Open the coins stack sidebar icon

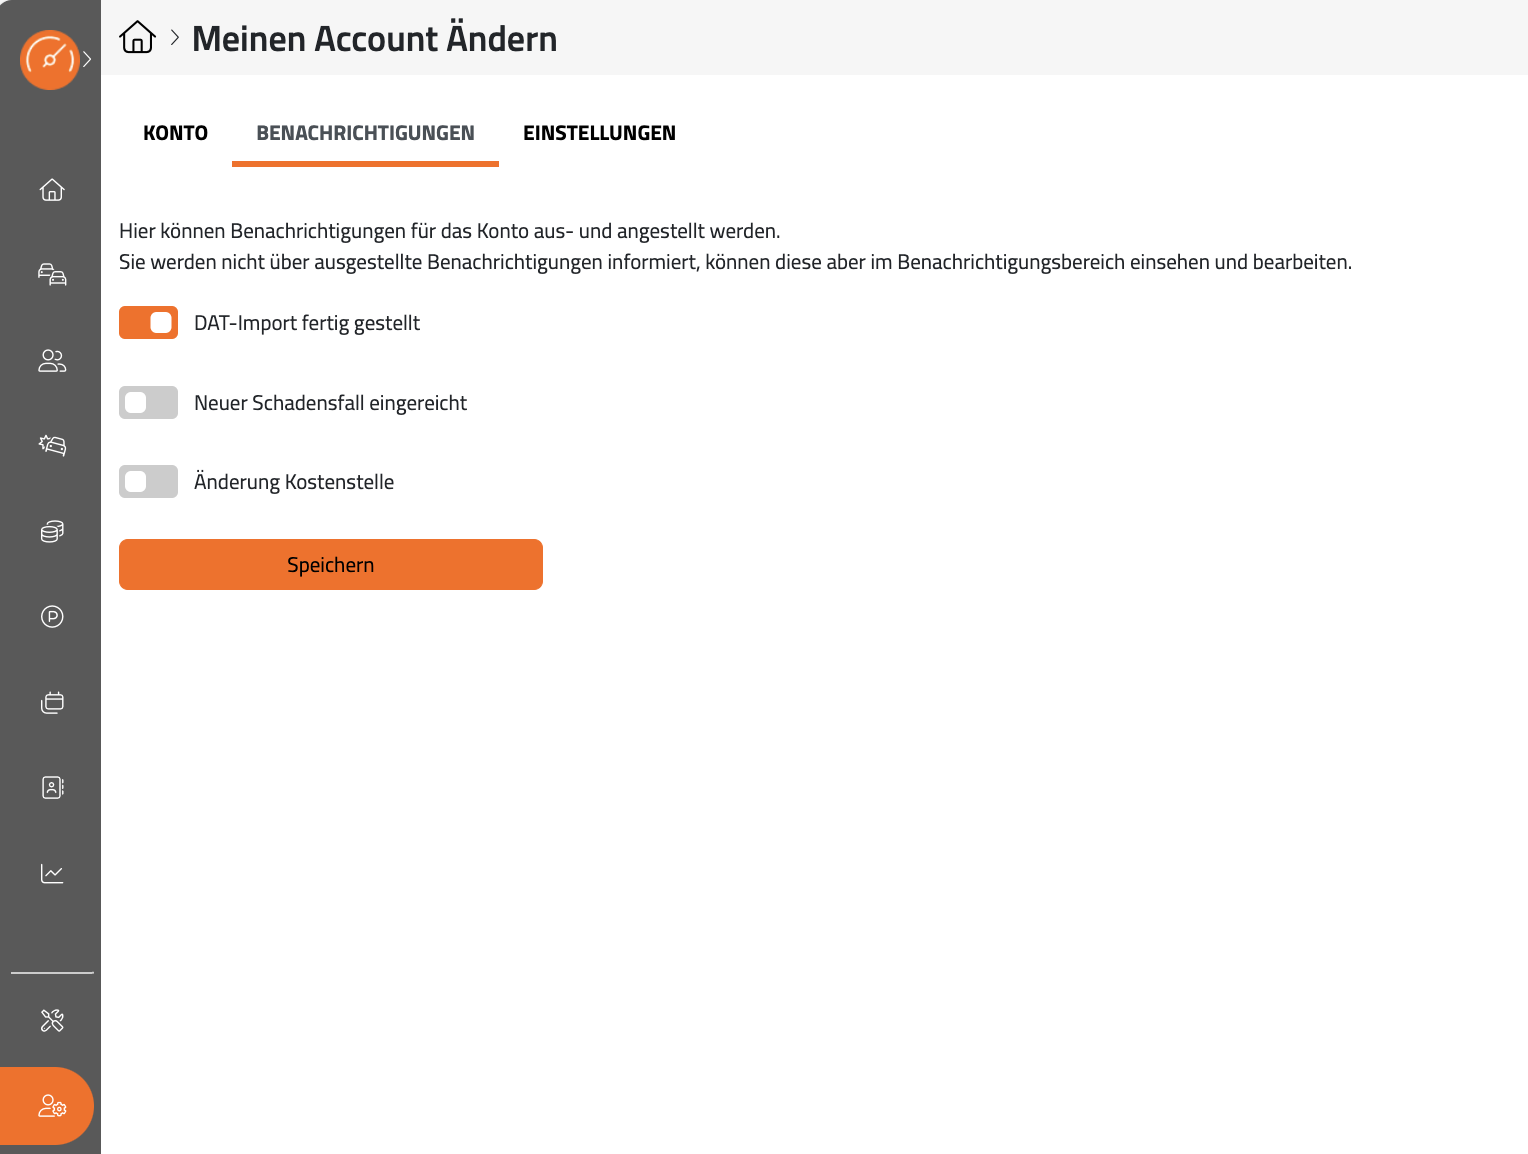[x=52, y=531]
